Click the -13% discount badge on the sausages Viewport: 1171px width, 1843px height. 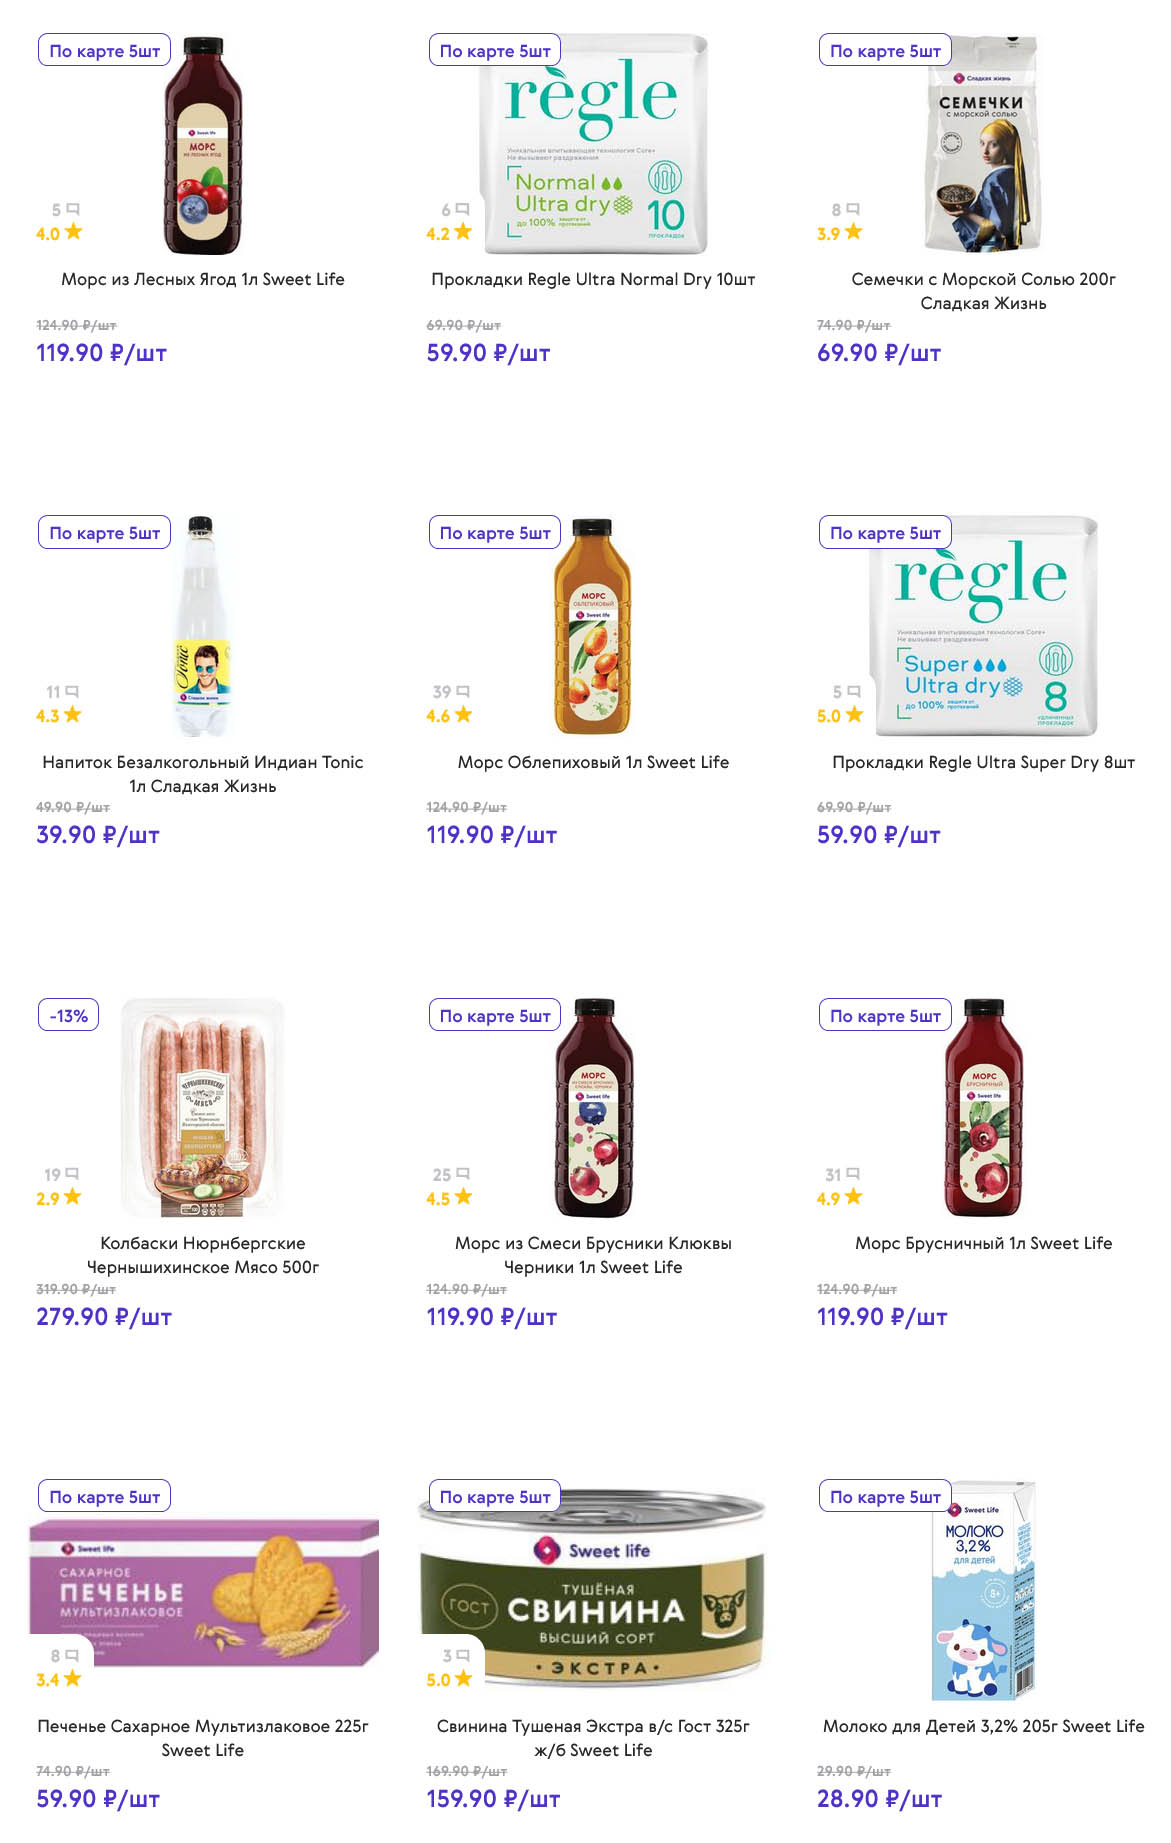pos(69,1015)
